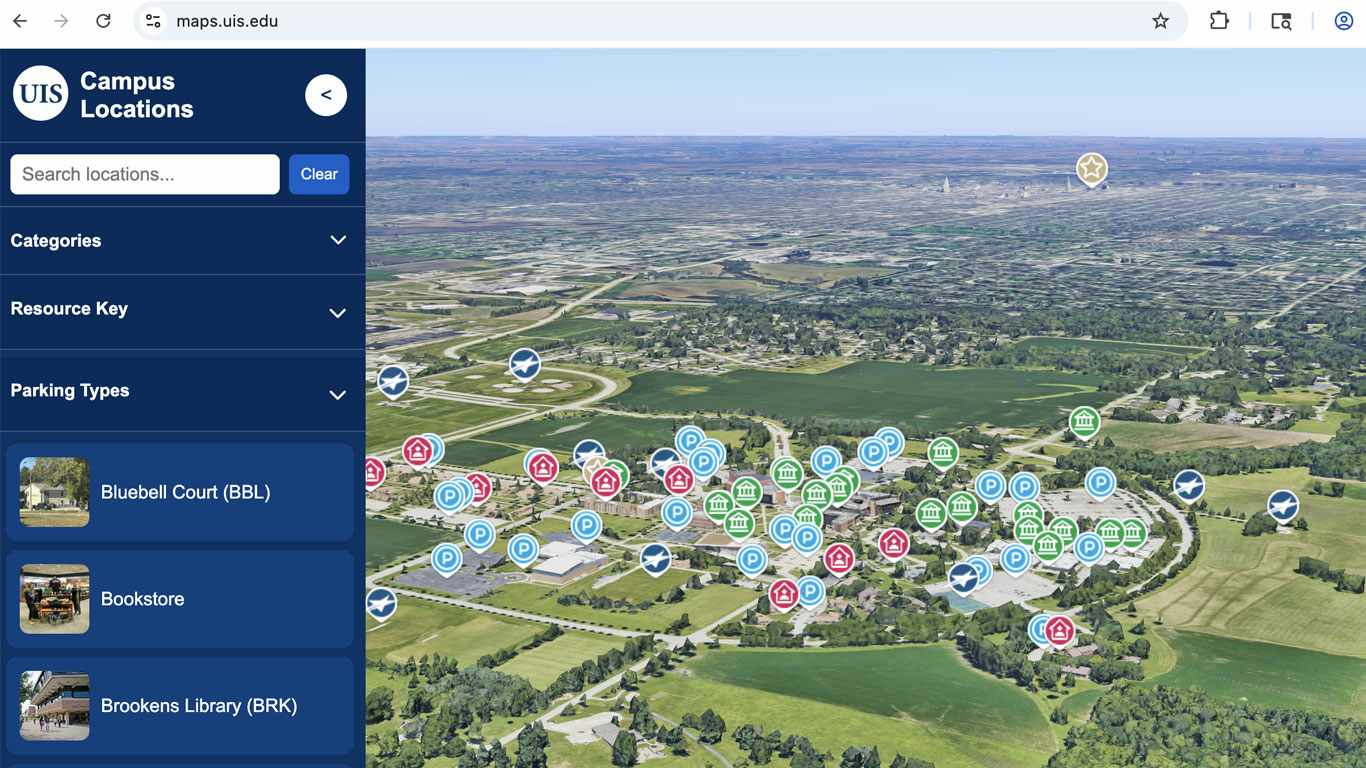Click the browser back navigation button
This screenshot has height=768, width=1366.
(19, 20)
